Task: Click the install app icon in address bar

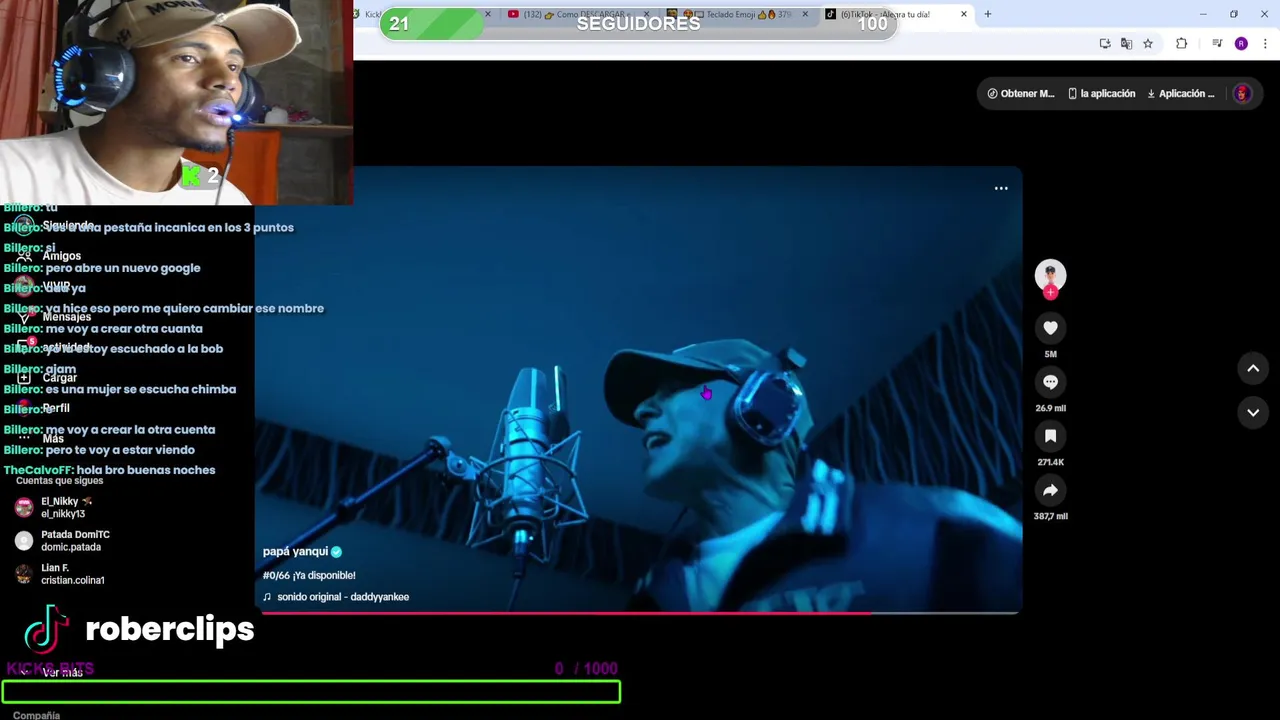Action: point(1105,44)
